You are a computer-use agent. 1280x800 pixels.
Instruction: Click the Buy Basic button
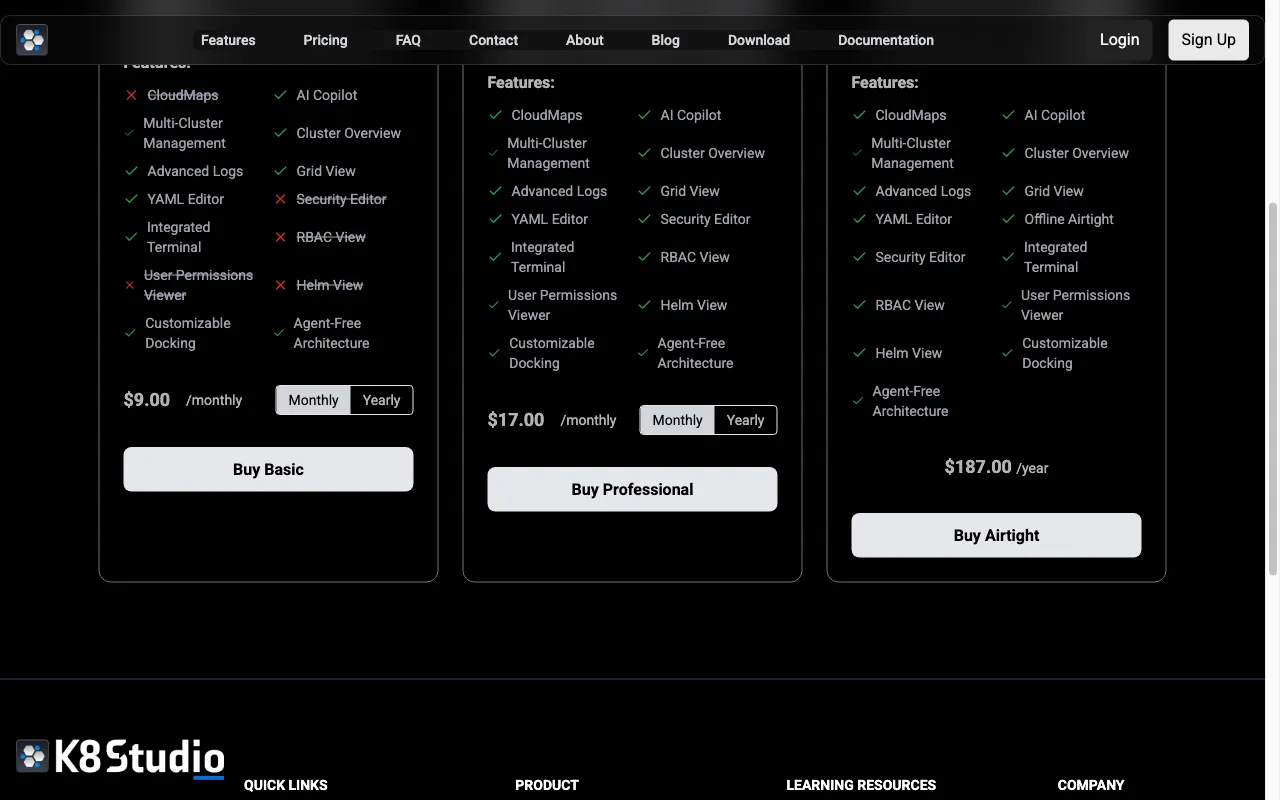pyautogui.click(x=268, y=469)
